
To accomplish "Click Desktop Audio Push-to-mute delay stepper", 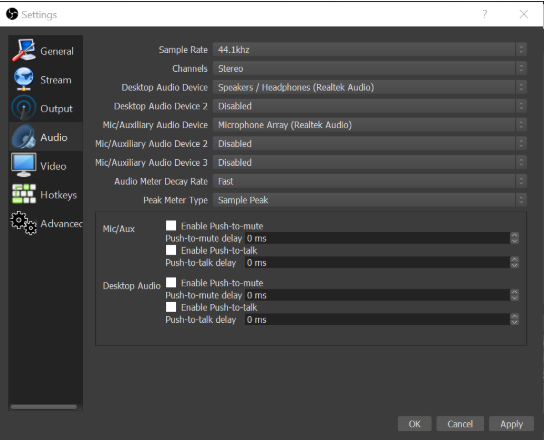I will [x=515, y=295].
